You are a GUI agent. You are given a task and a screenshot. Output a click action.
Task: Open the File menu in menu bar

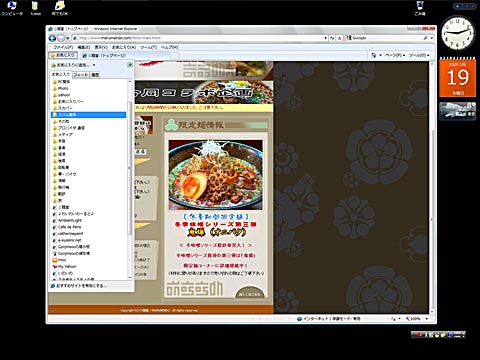coord(63,47)
